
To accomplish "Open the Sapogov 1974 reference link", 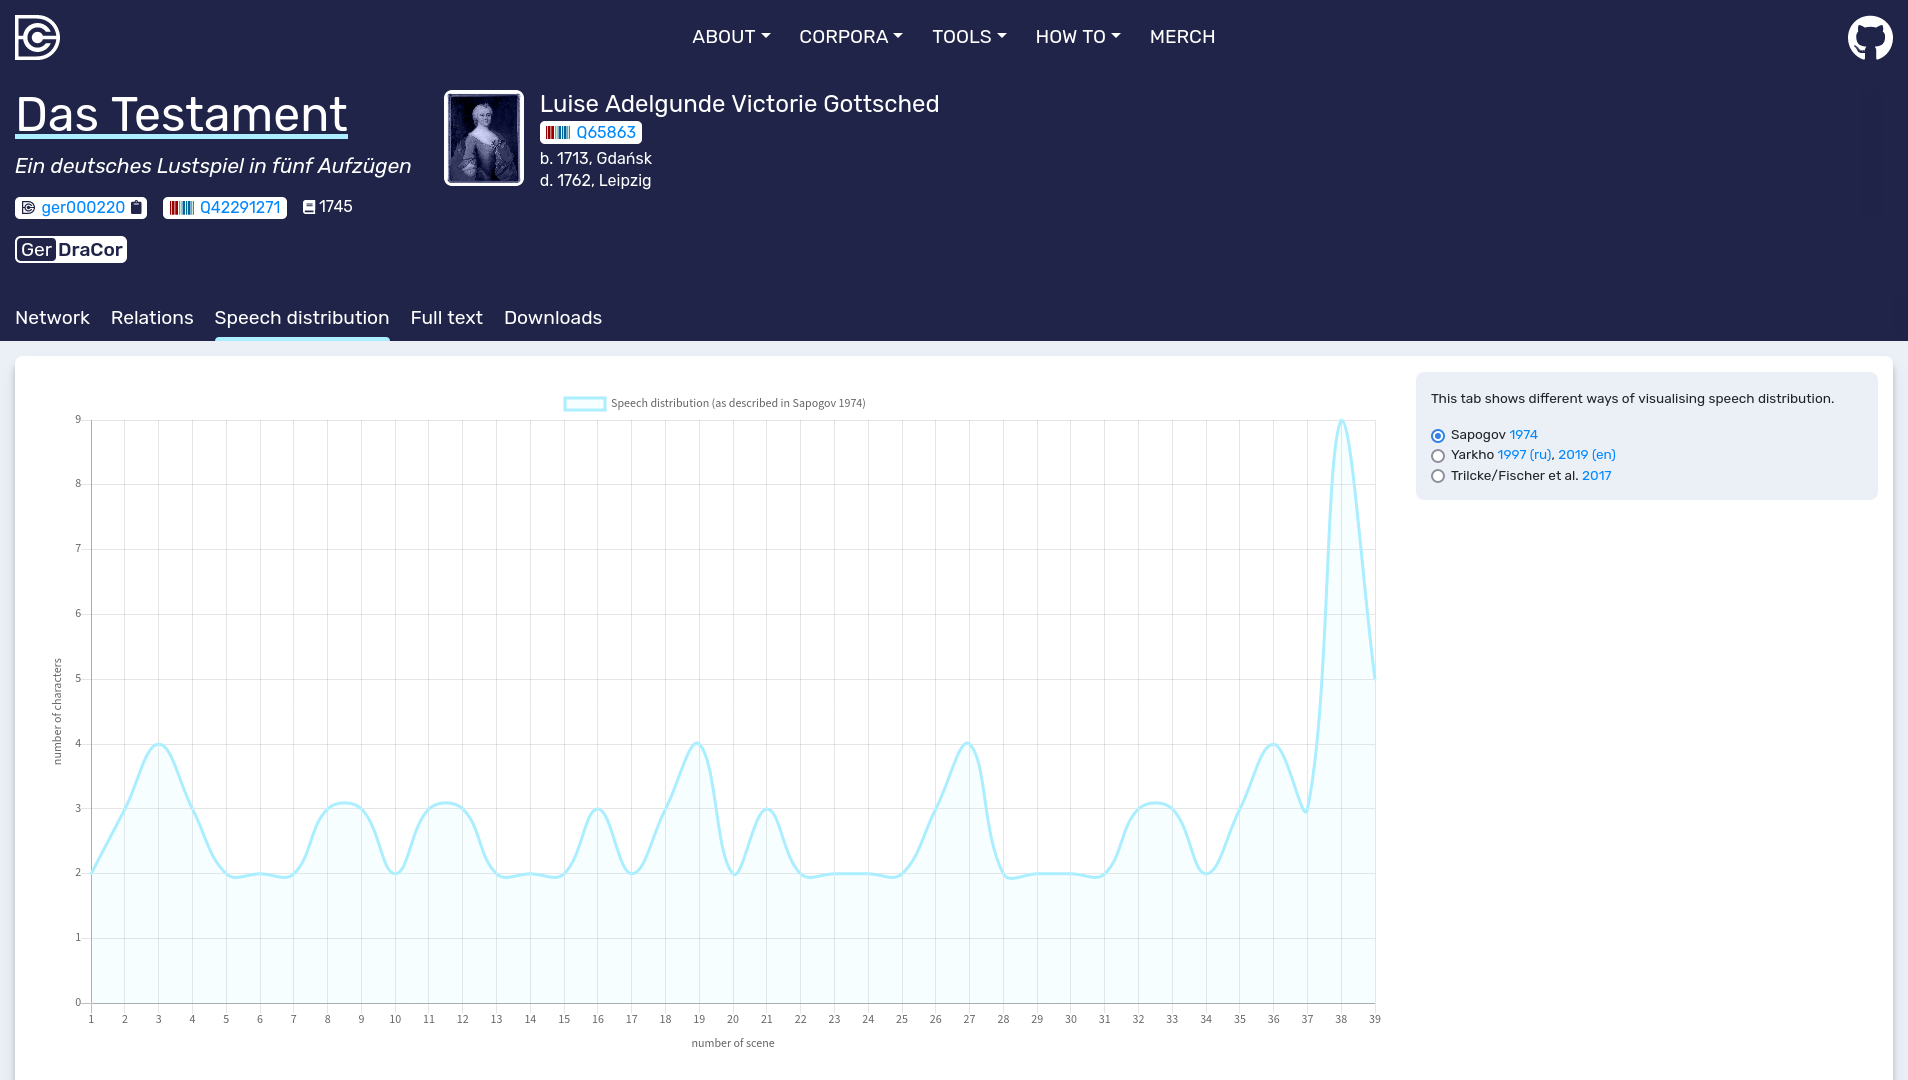I will point(1523,434).
